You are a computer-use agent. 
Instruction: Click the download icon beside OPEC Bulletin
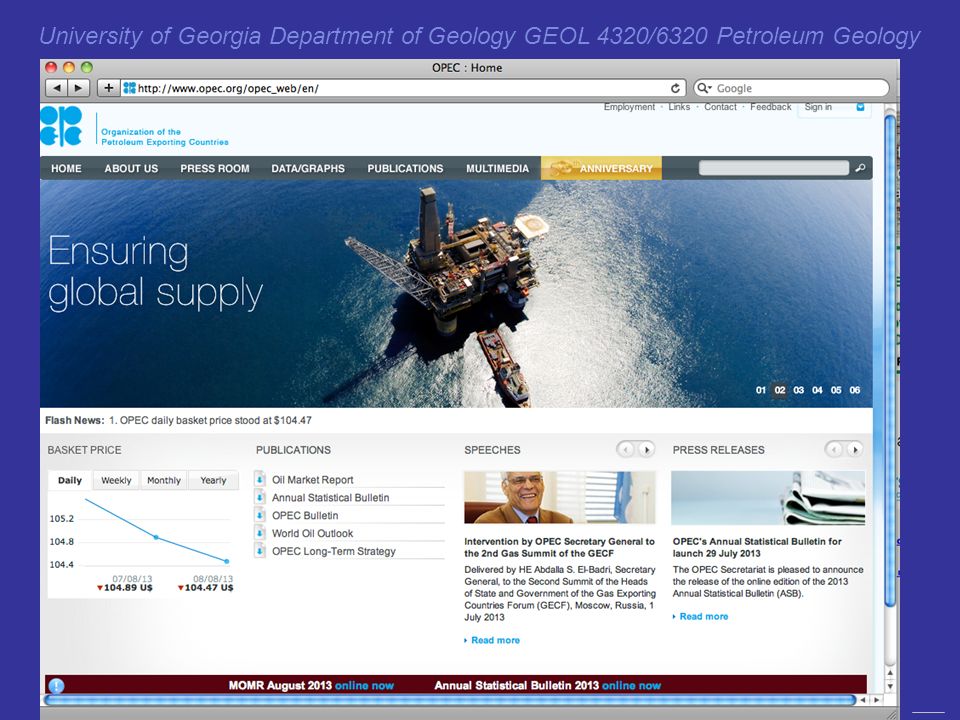(x=260, y=515)
